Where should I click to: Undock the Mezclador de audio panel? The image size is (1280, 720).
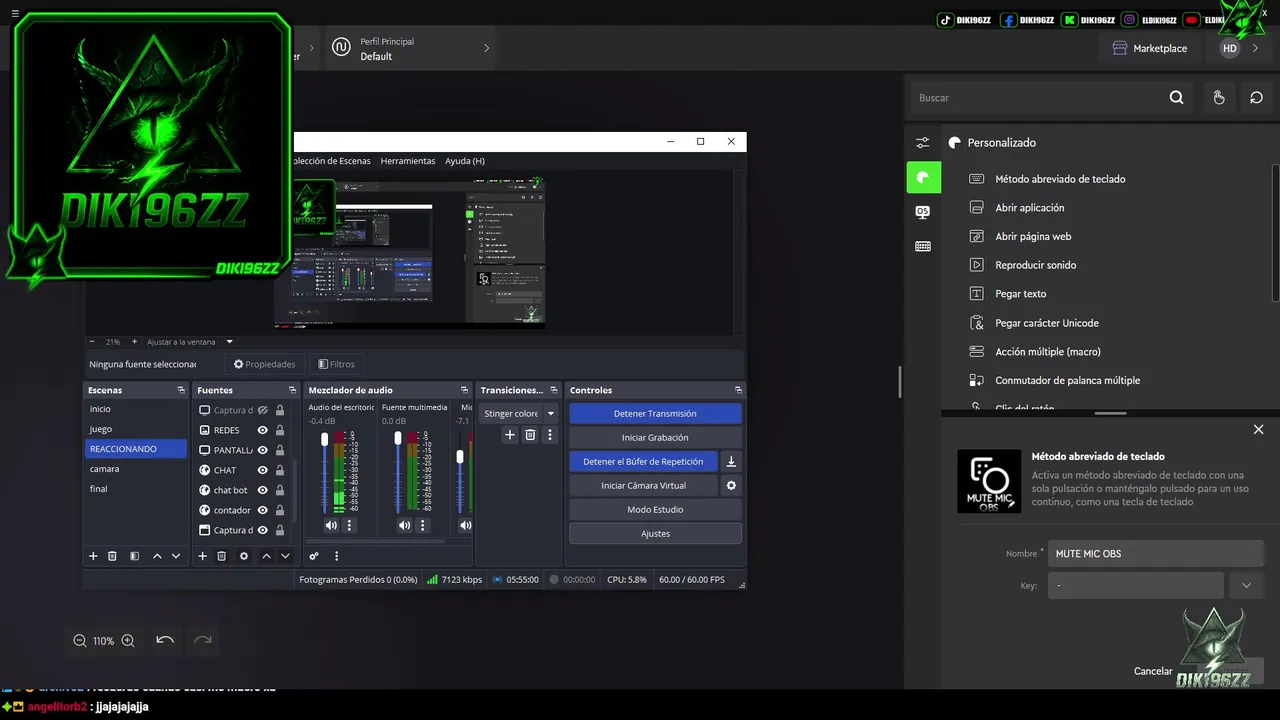click(x=464, y=390)
